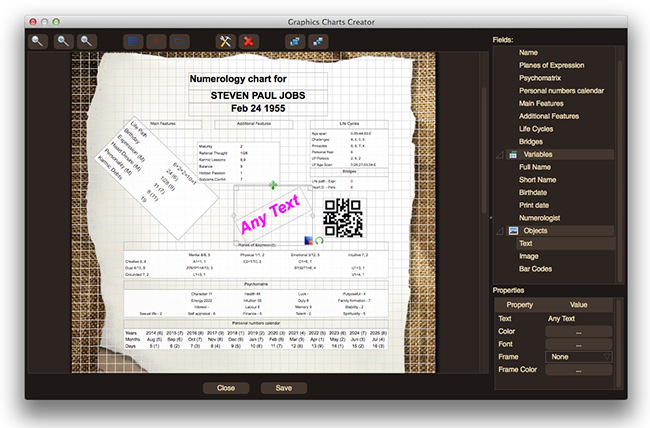Select the Birthdate variable
The height and width of the screenshot is (428, 650).
(x=533, y=193)
